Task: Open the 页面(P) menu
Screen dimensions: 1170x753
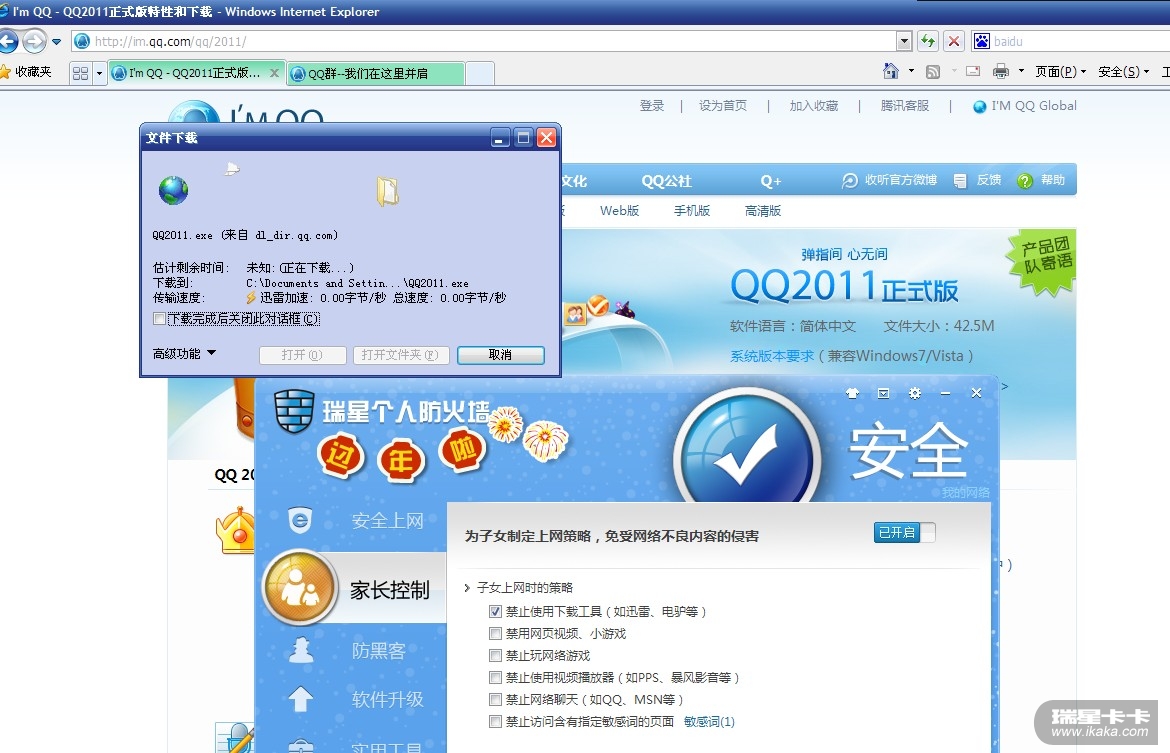Action: 1060,72
